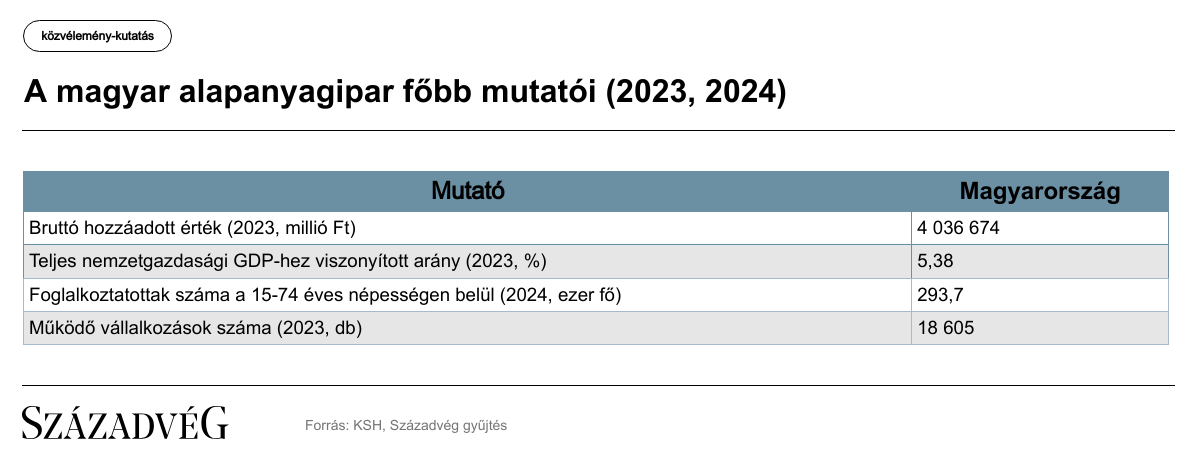The image size is (1195, 459).
Task: Click the (2023, db) unit text
Action: (319, 328)
